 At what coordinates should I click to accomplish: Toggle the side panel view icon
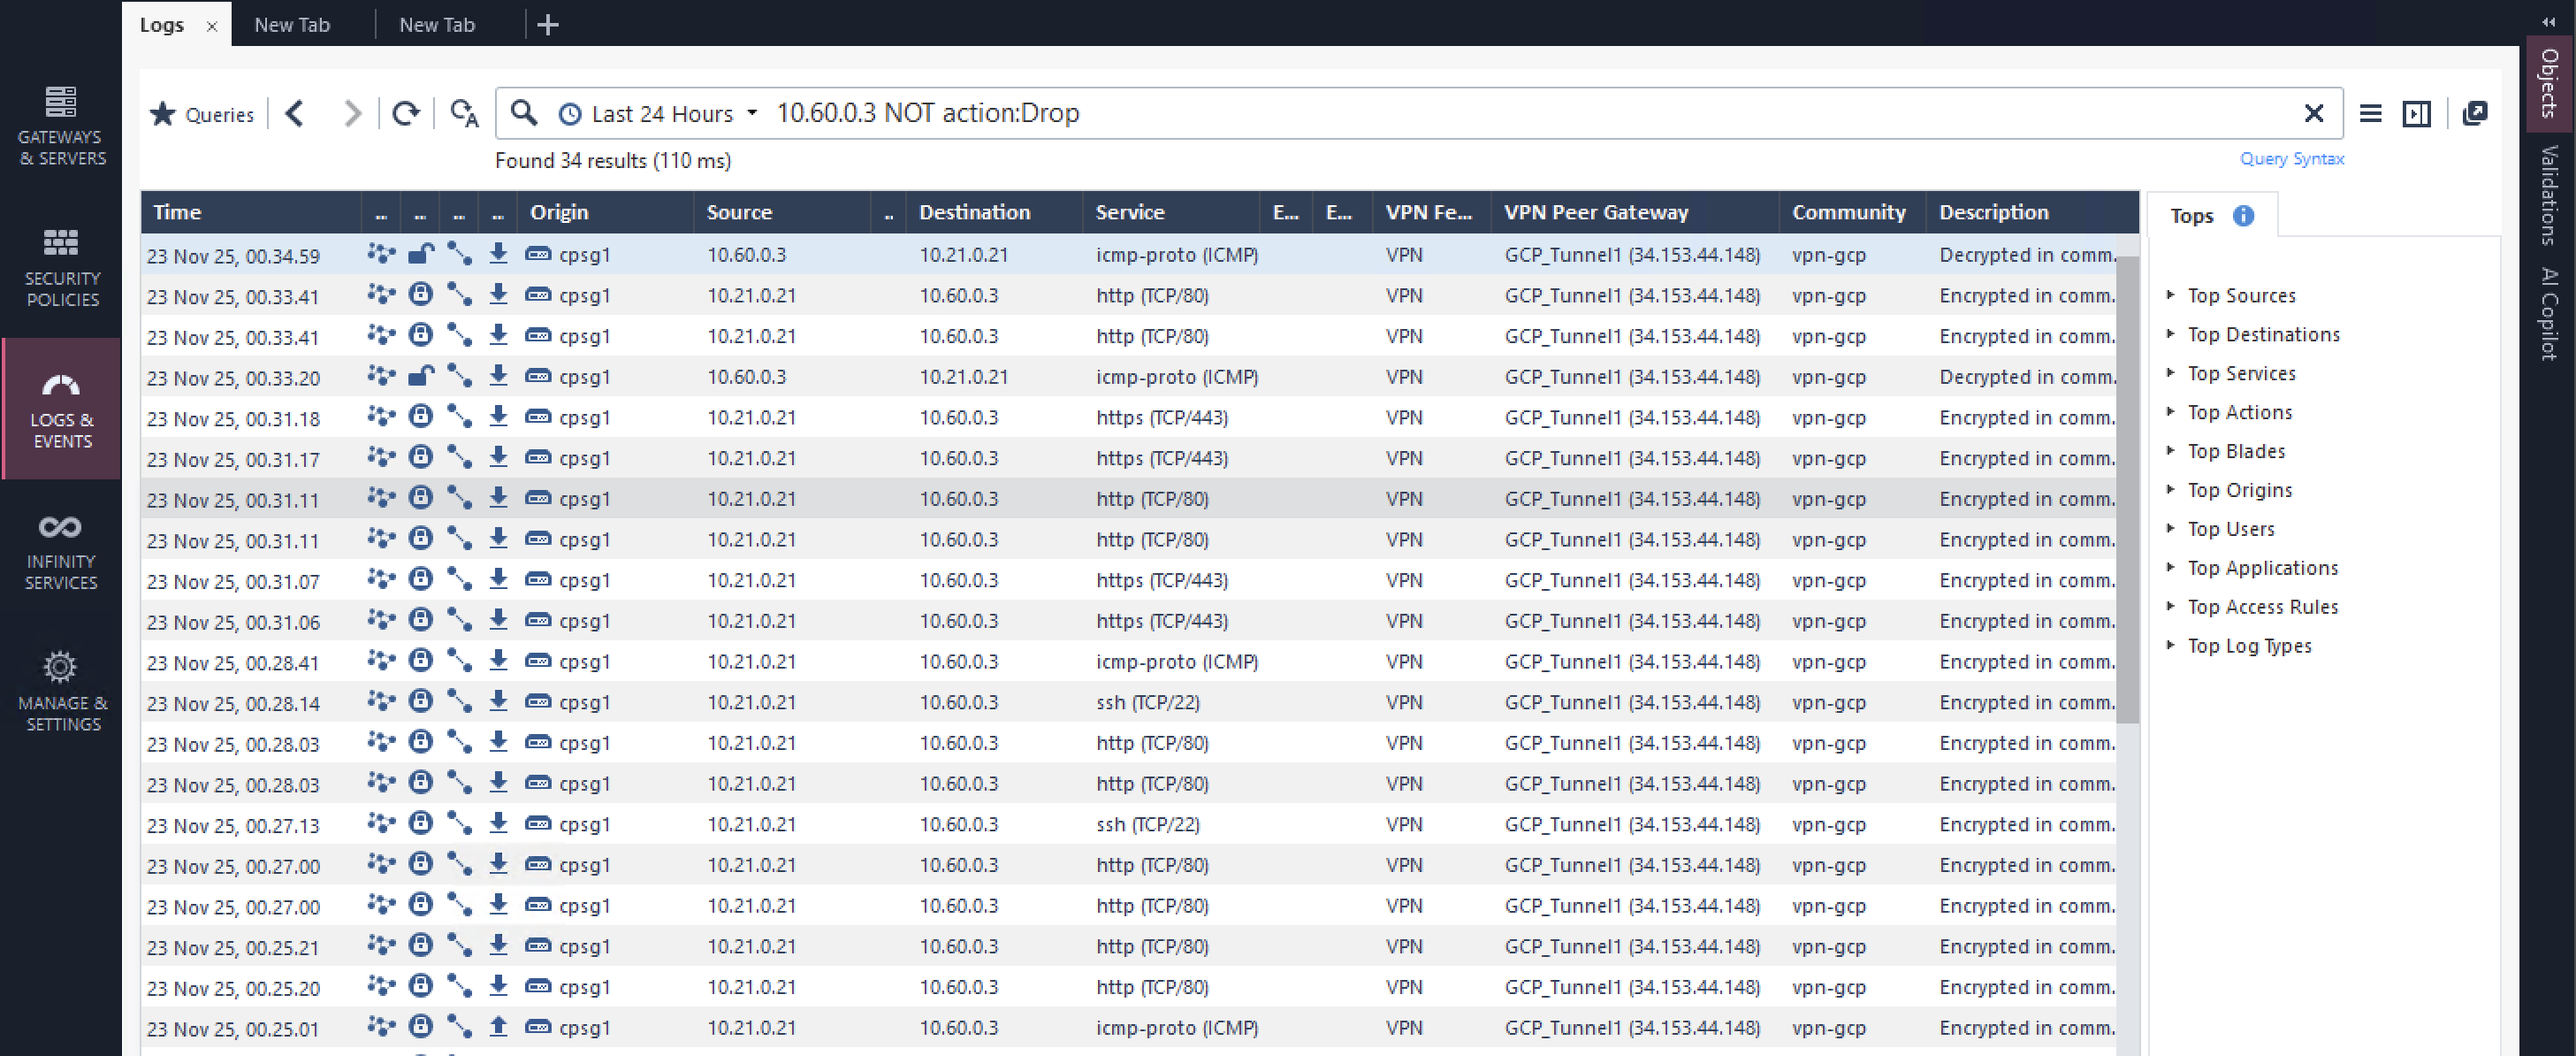click(x=2416, y=113)
